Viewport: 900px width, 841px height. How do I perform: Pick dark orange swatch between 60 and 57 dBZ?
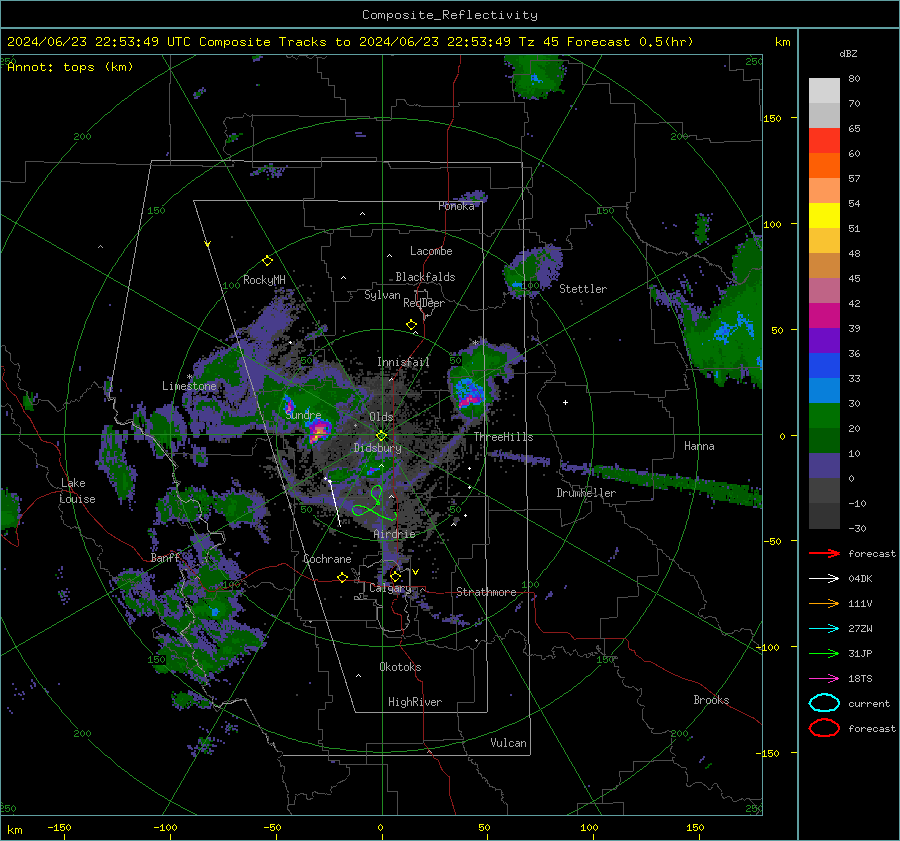[x=824, y=165]
